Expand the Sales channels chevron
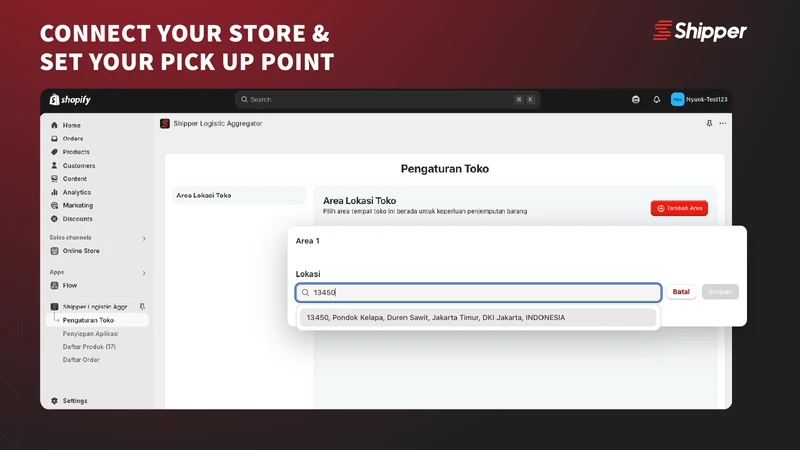This screenshot has height=450, width=800. click(144, 238)
